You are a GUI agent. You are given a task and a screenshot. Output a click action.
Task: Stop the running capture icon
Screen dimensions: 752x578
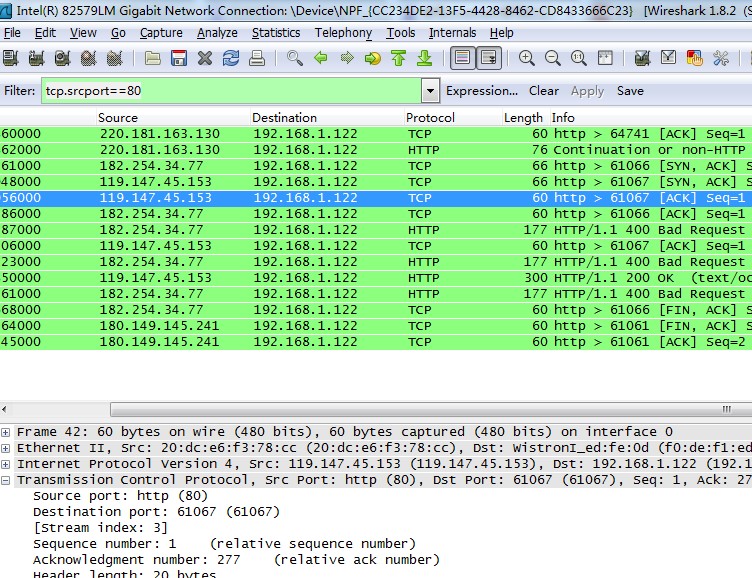pos(88,59)
